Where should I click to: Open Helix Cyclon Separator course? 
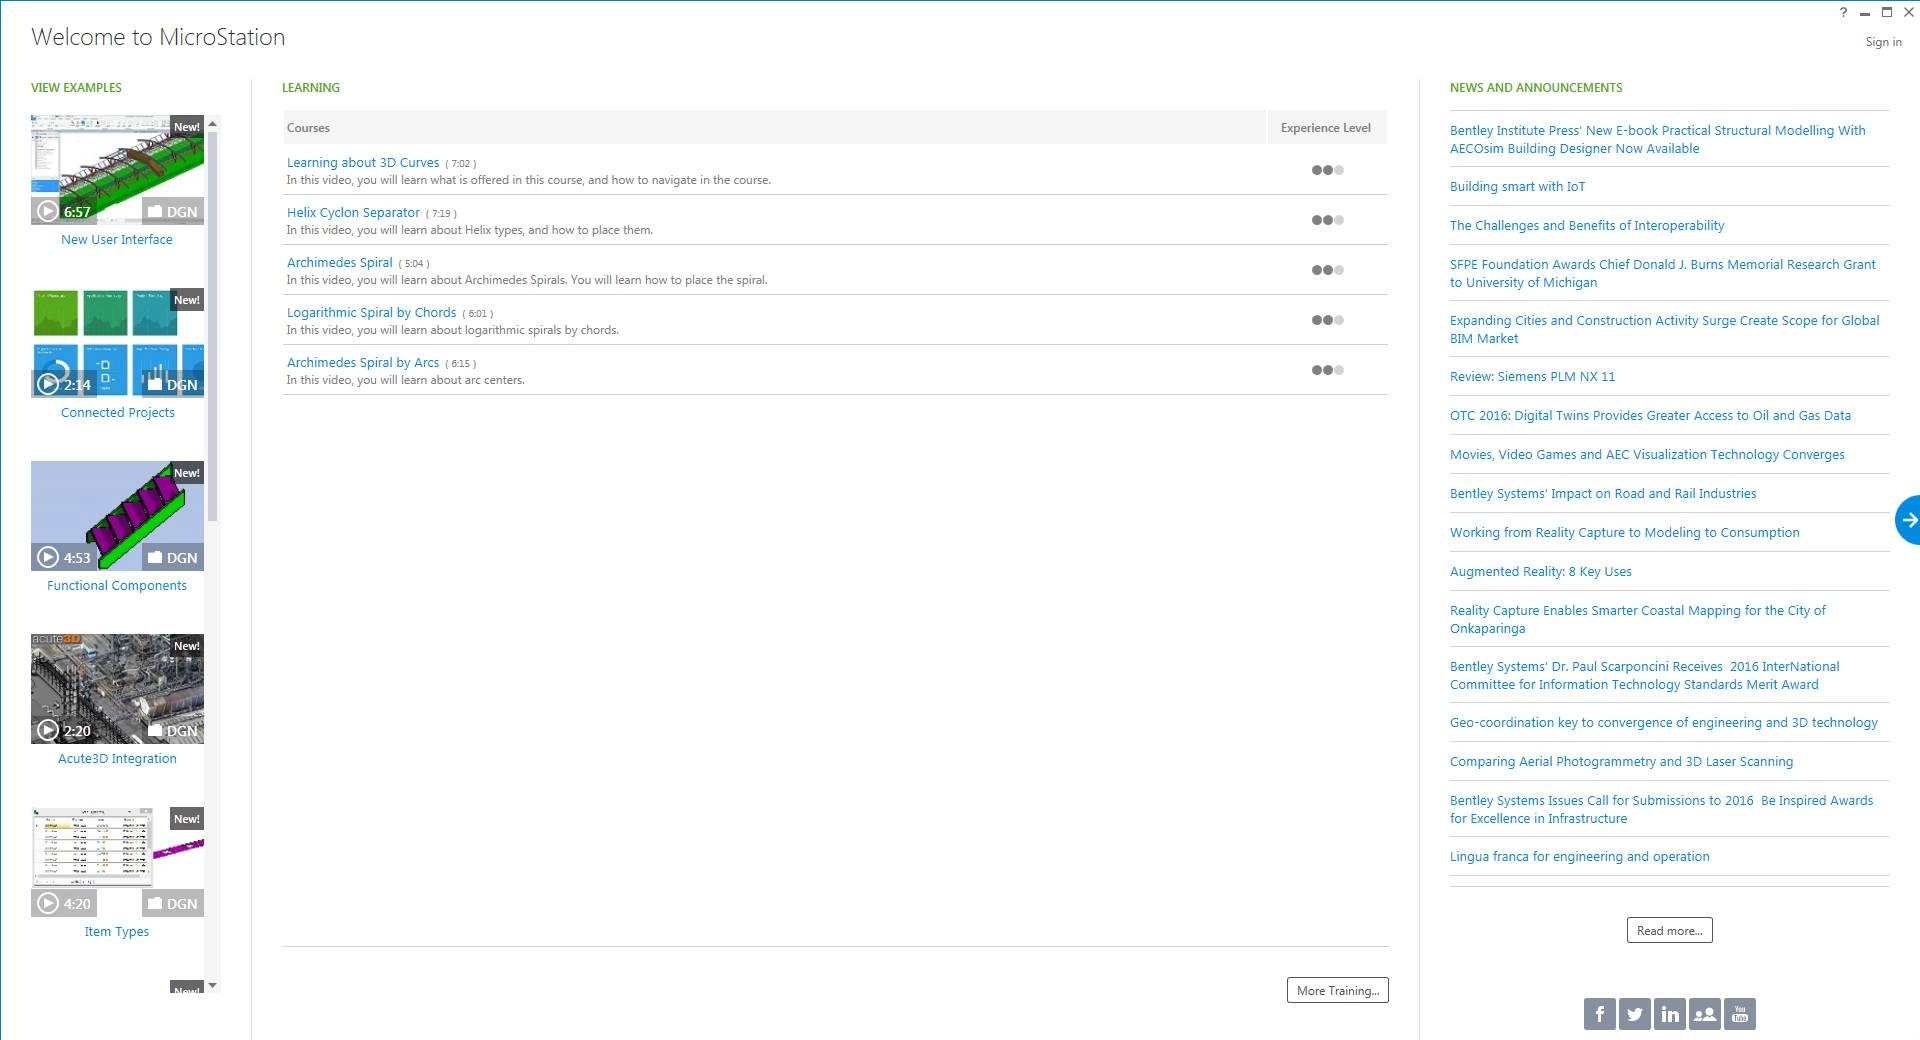(353, 212)
